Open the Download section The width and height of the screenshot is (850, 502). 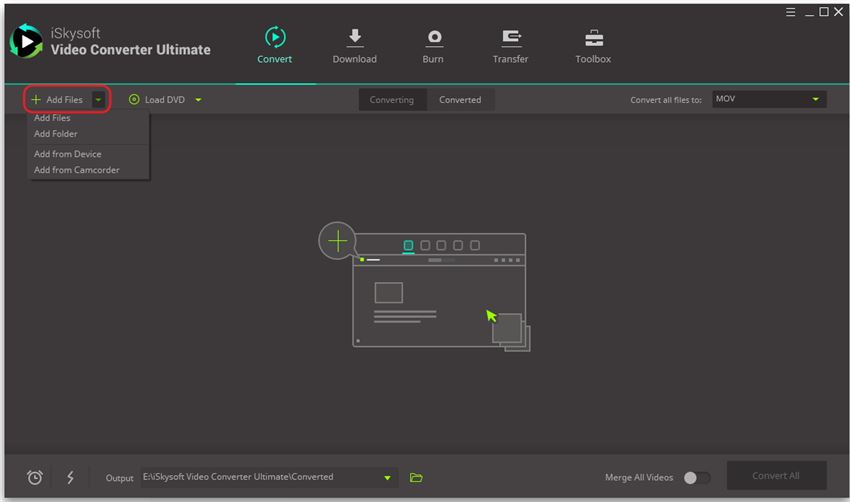pyautogui.click(x=354, y=46)
